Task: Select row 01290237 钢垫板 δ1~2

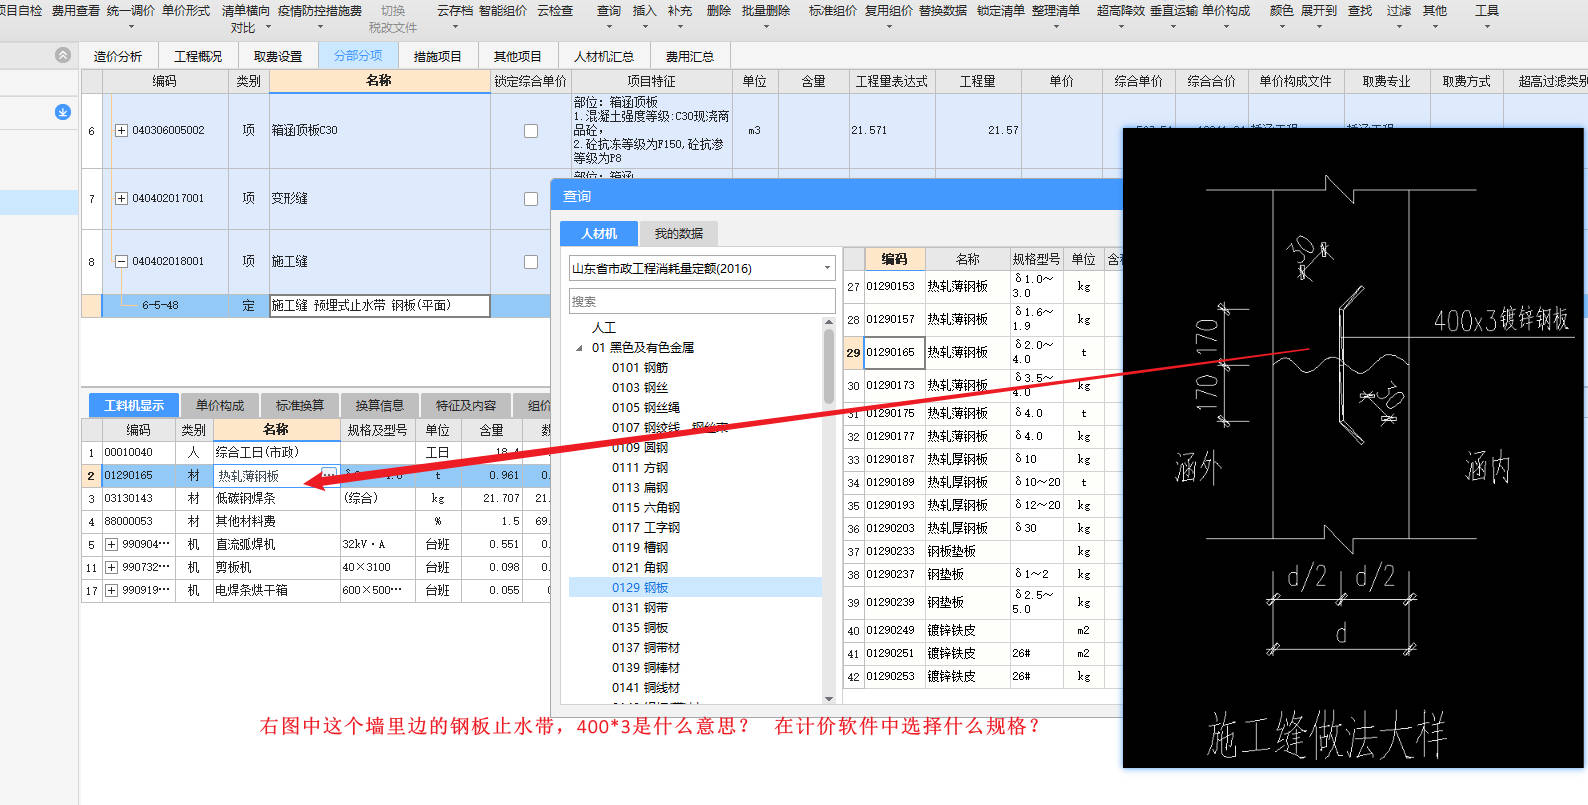Action: coord(983,575)
